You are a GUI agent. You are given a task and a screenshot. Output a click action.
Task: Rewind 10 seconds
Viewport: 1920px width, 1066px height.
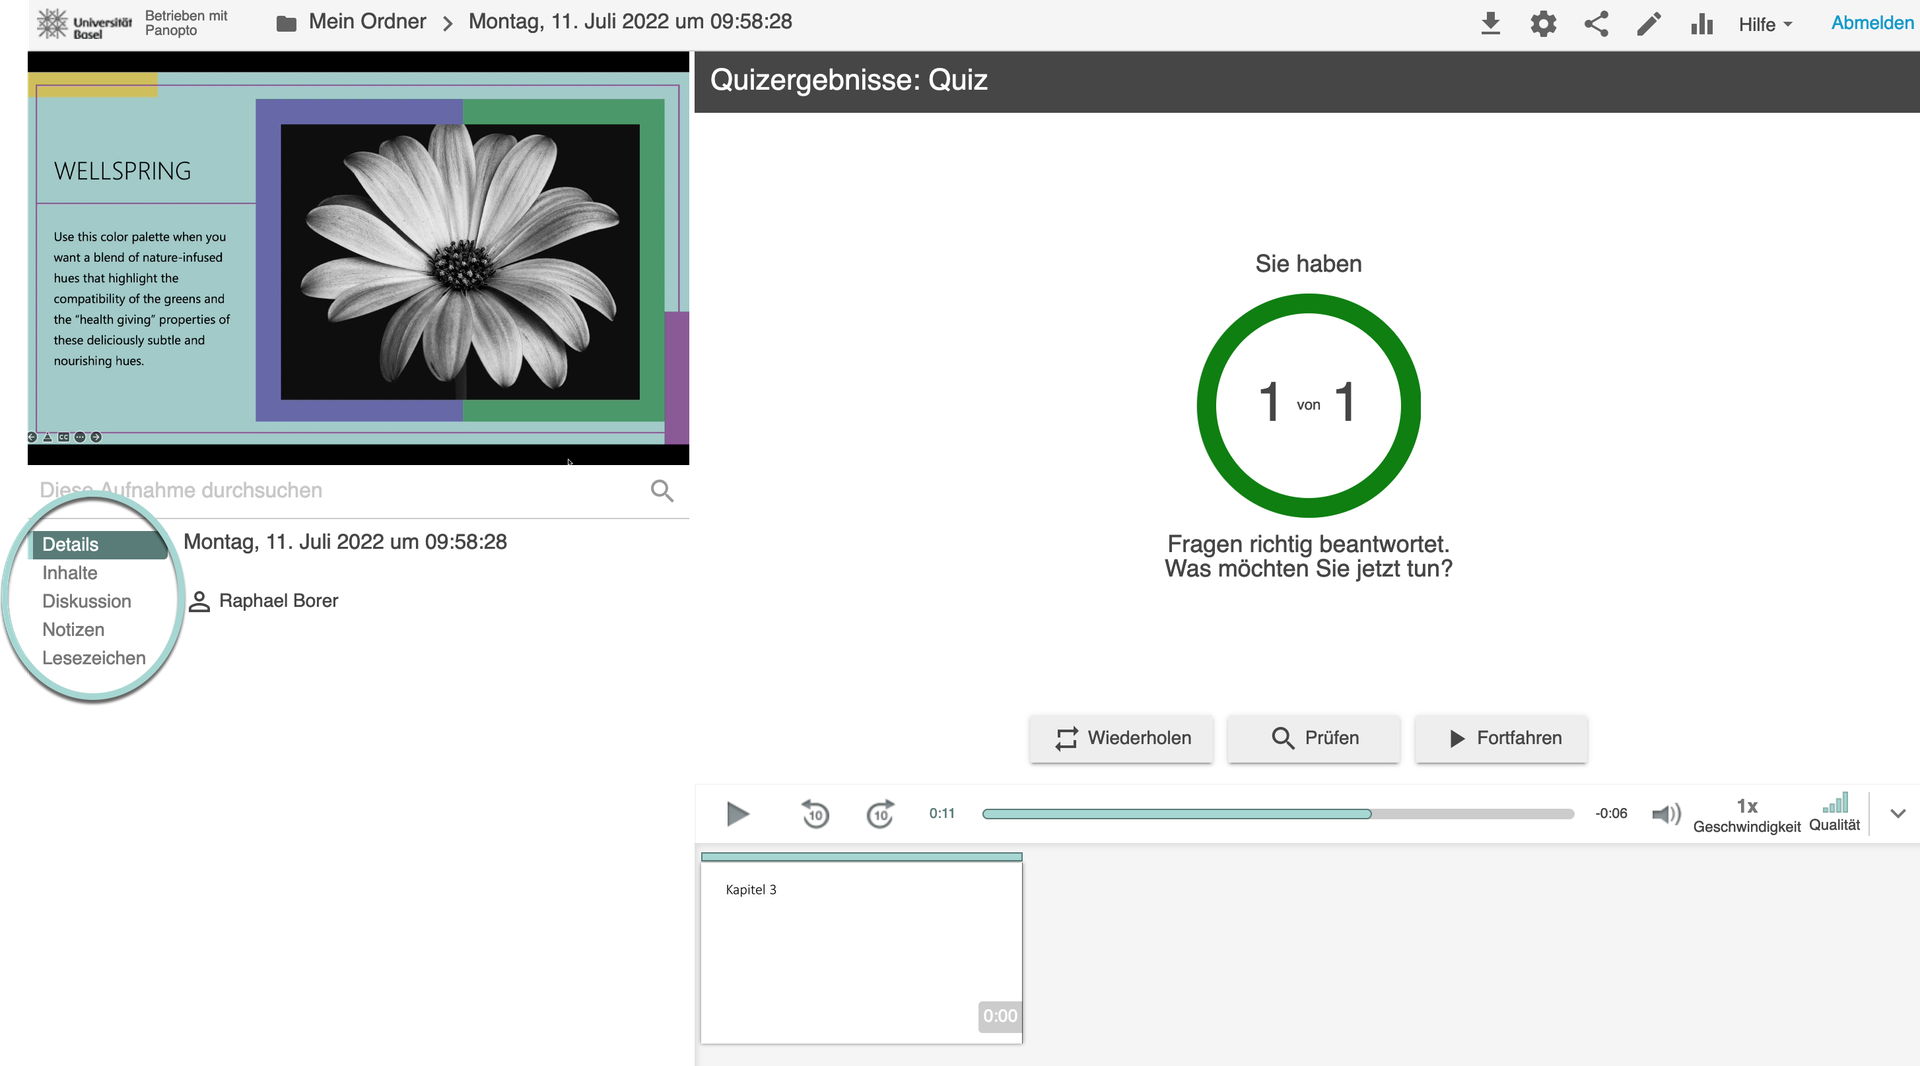[x=815, y=814]
